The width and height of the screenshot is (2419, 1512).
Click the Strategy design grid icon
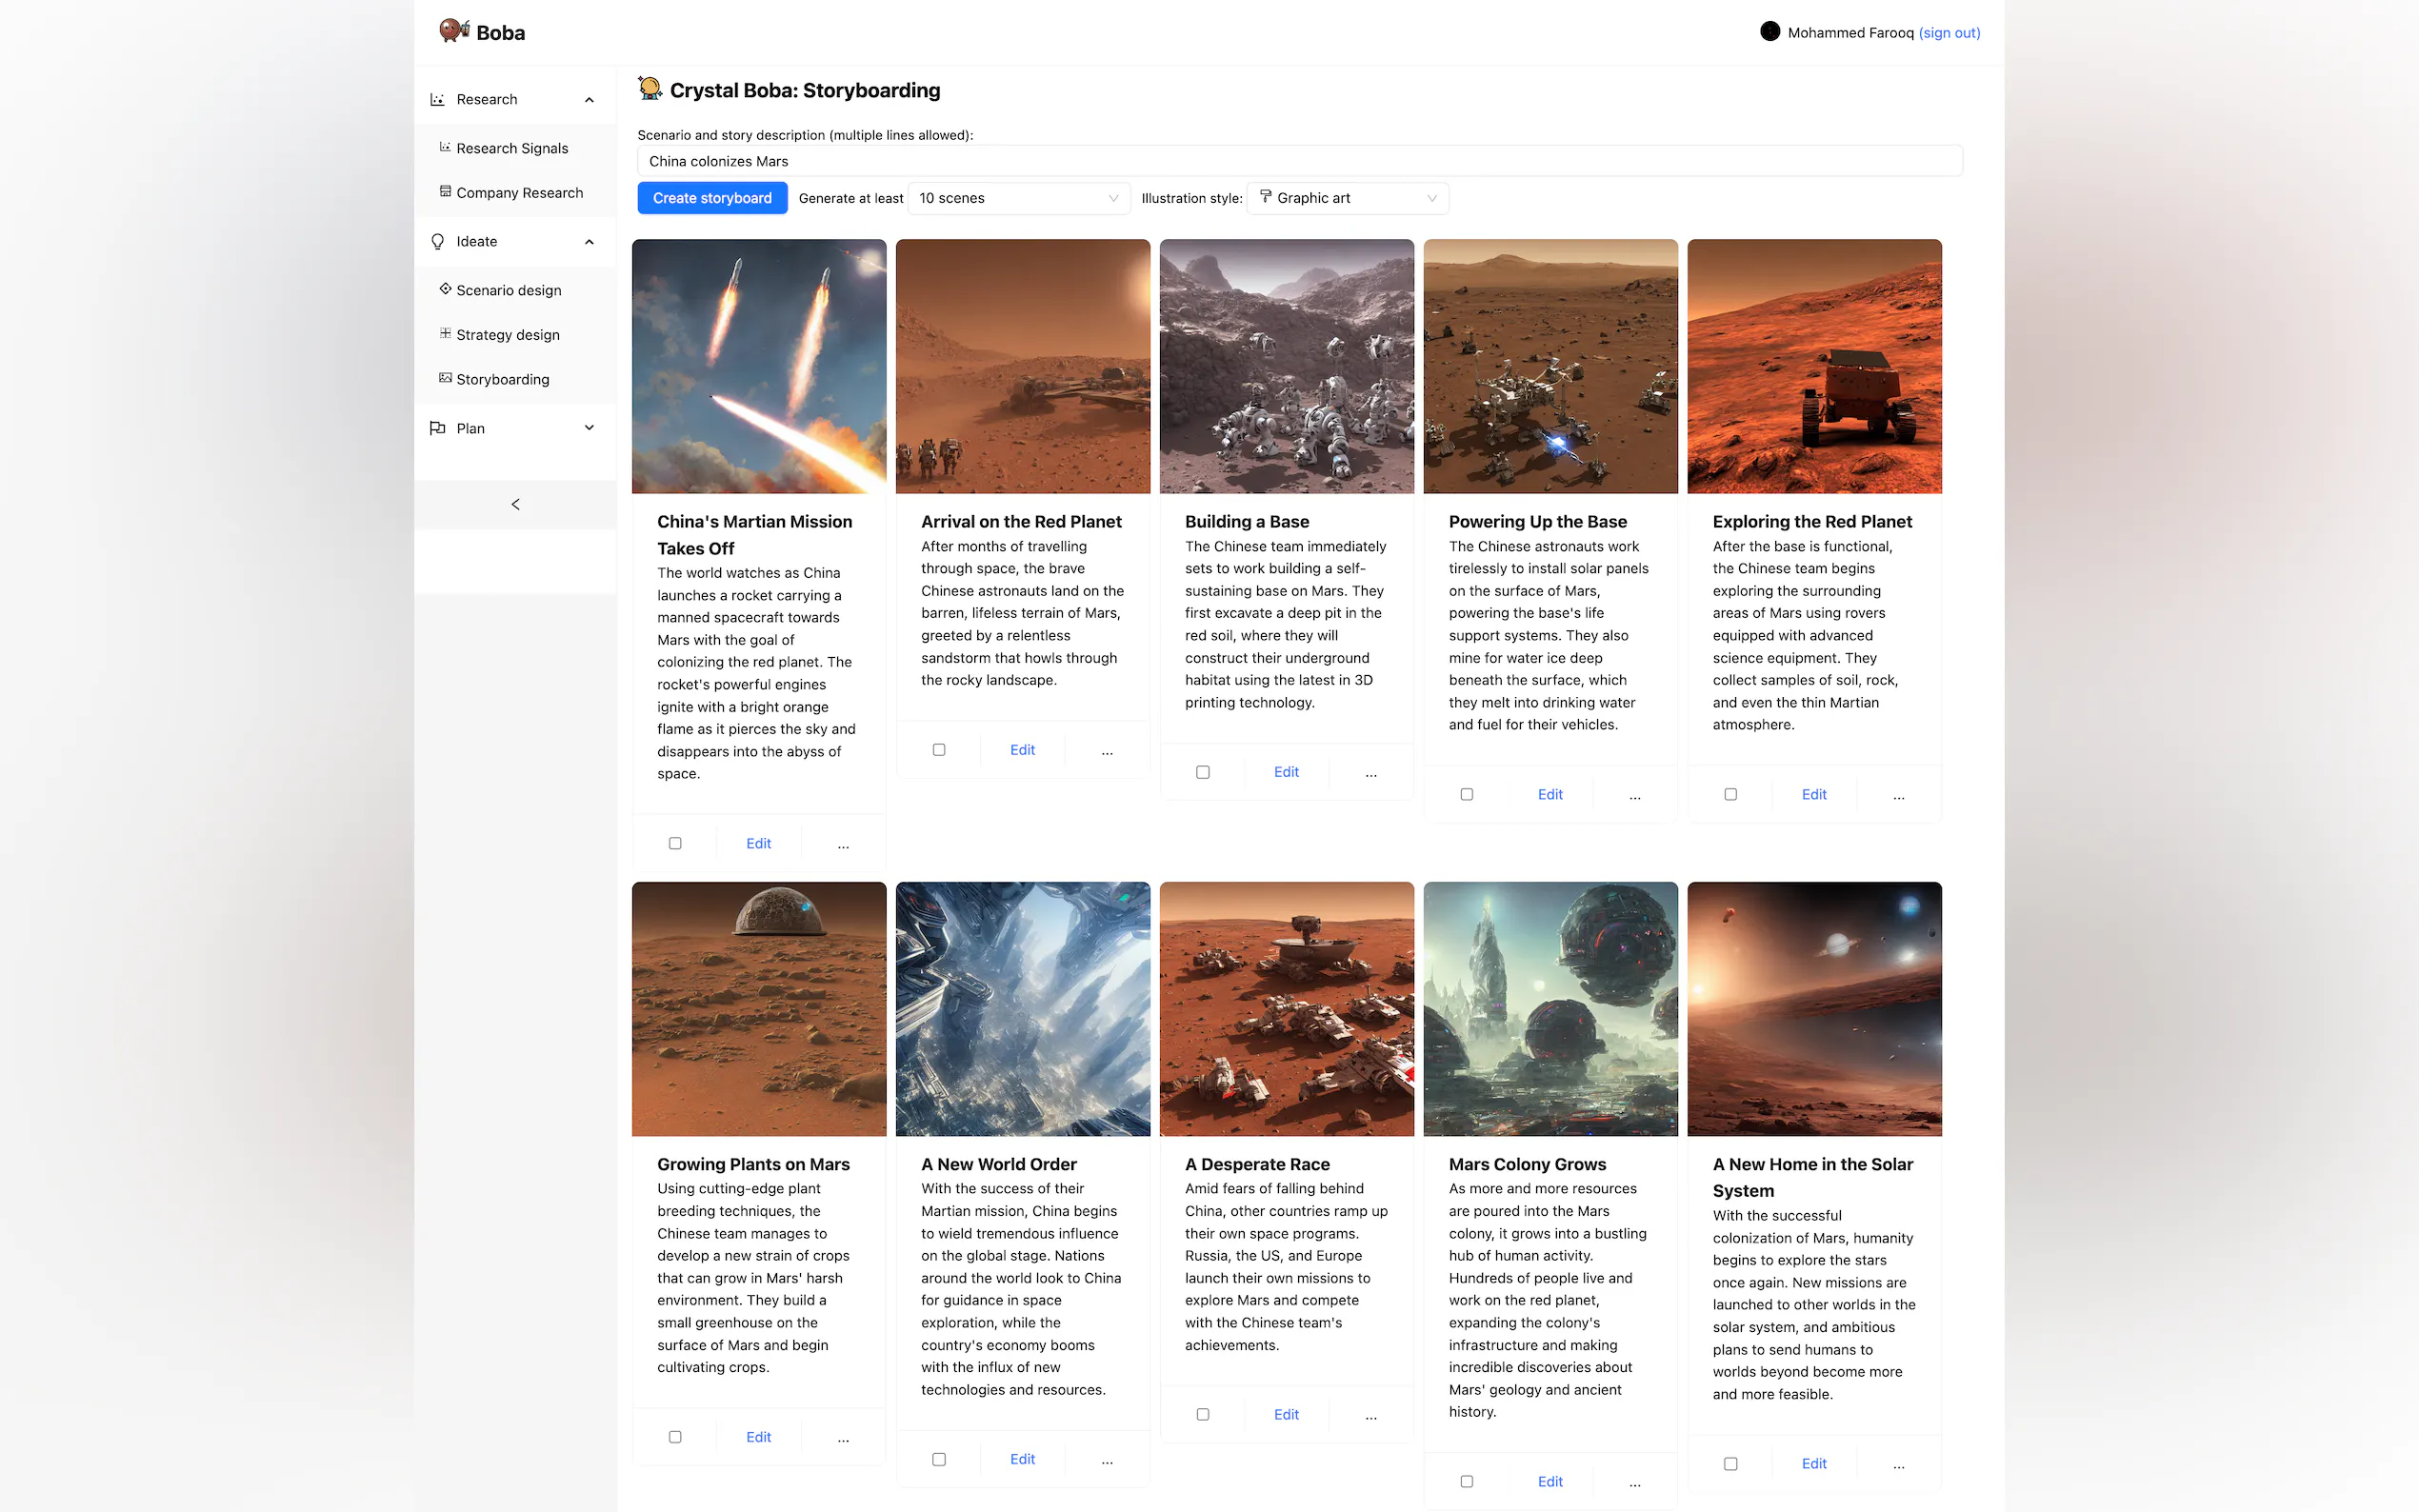coord(445,333)
